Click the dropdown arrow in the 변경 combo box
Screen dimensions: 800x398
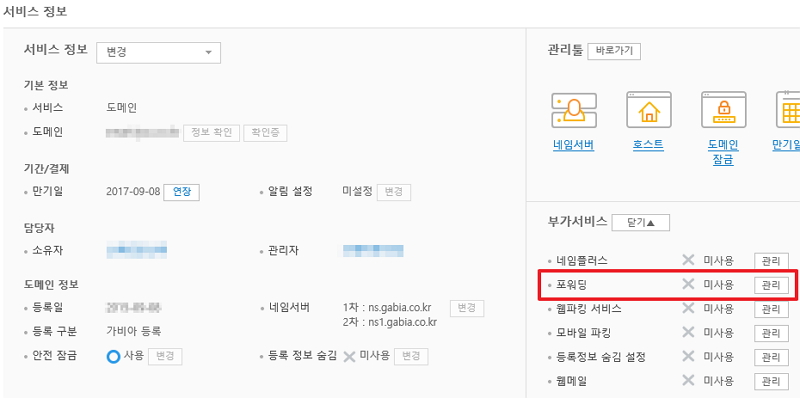pos(208,53)
